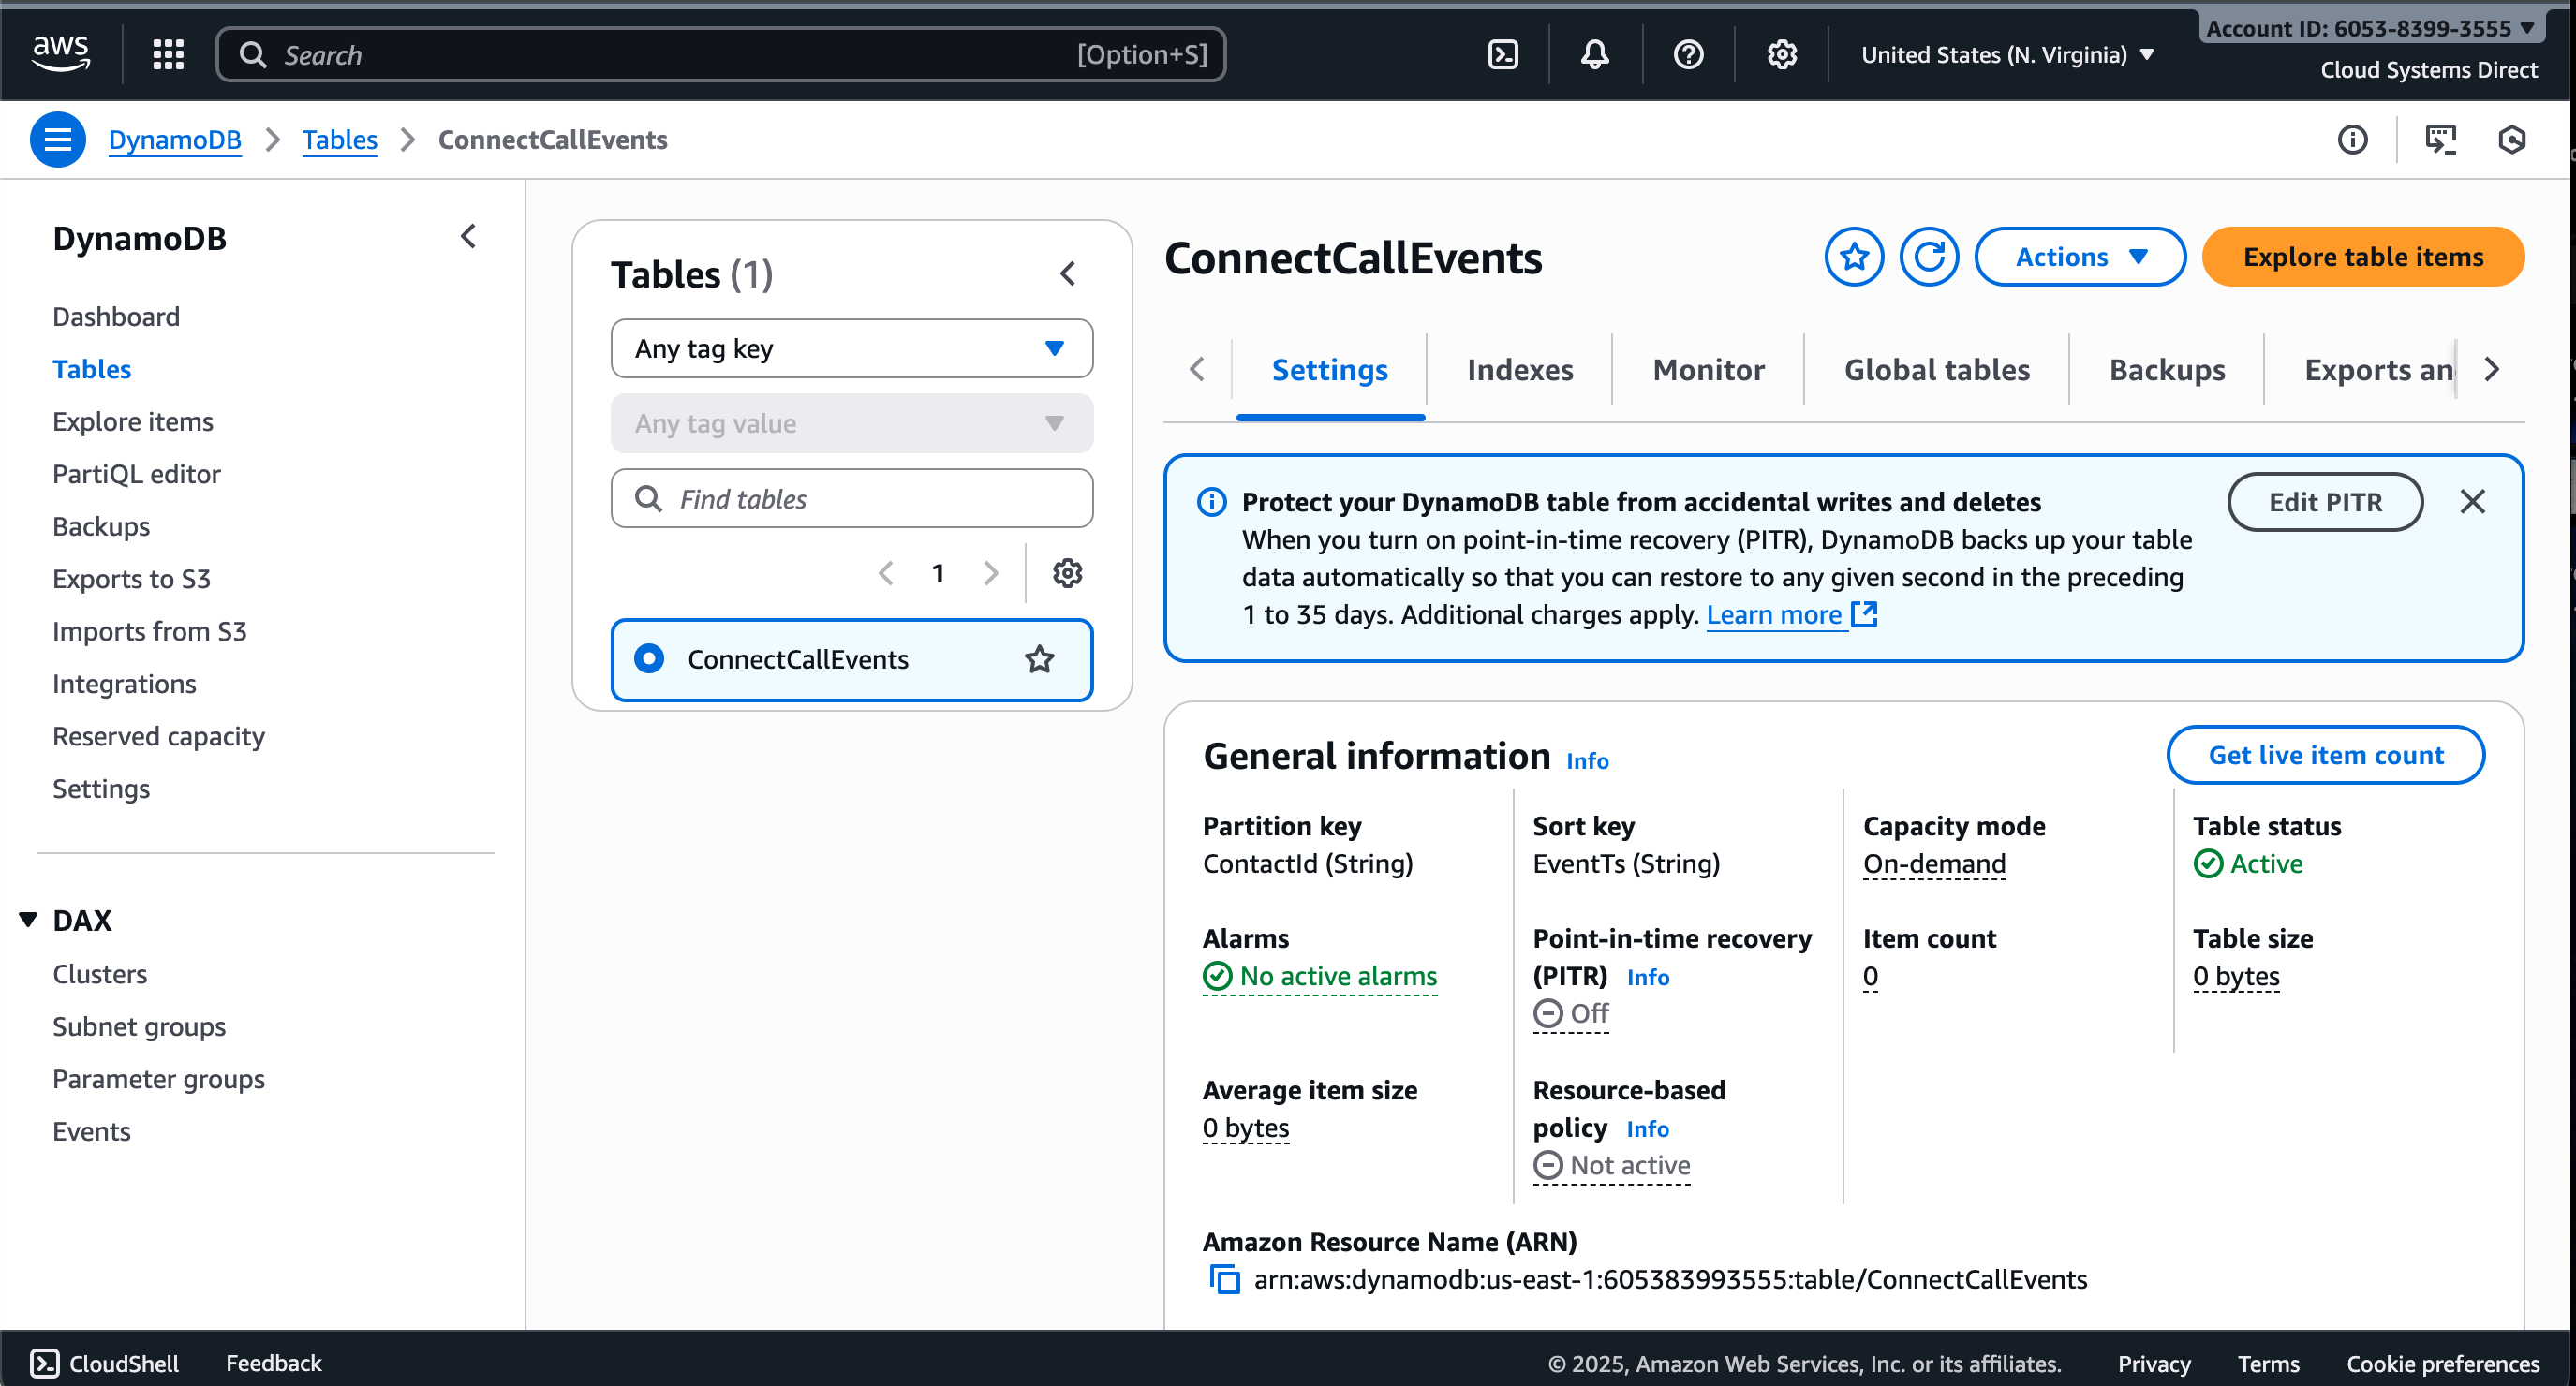This screenshot has height=1386, width=2576.
Task: Open CloudShell from the top navigation bar
Action: point(1503,54)
